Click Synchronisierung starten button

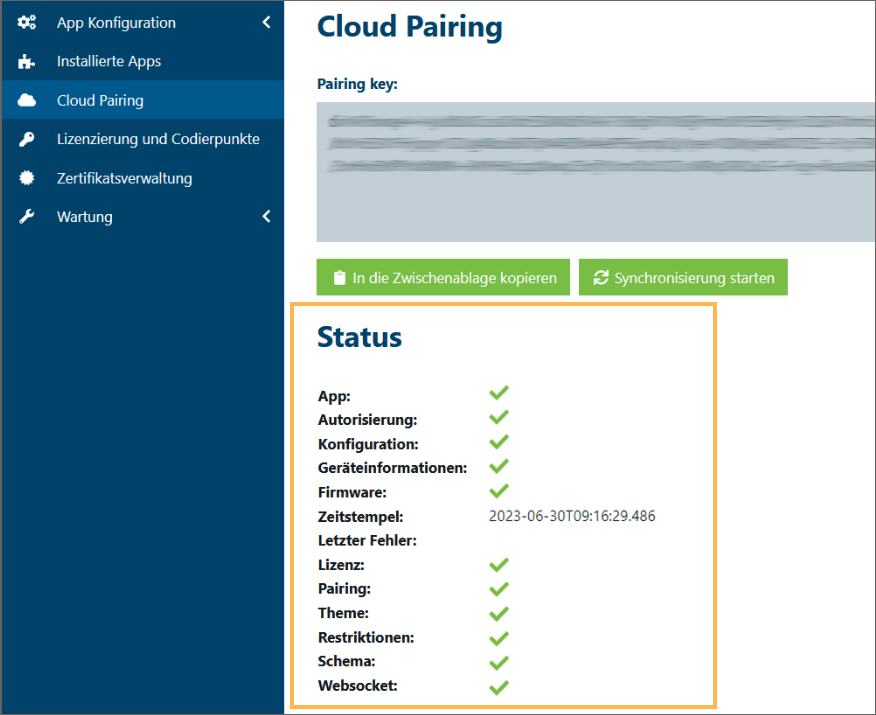tap(683, 277)
